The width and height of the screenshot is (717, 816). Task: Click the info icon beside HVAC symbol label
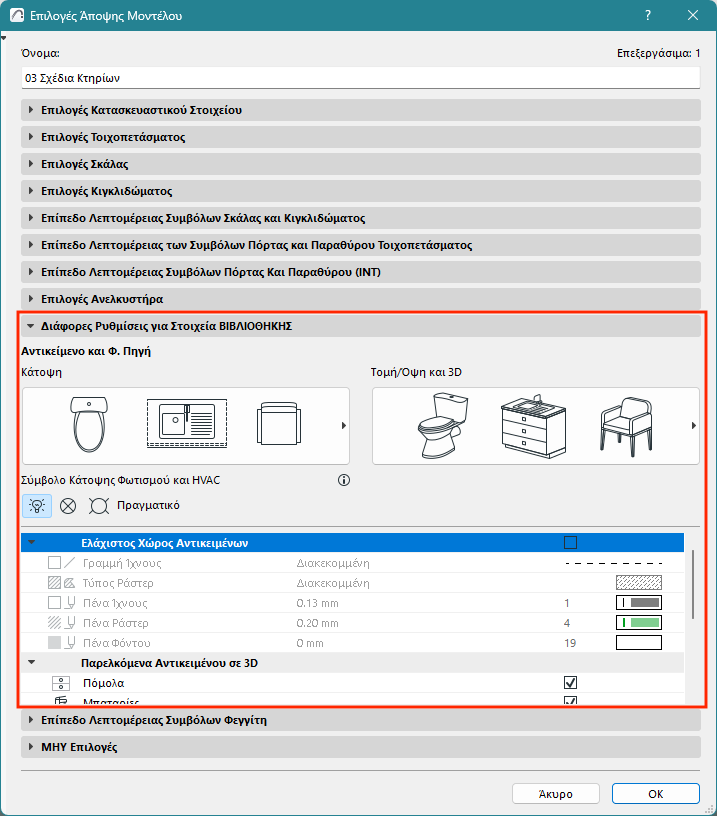pos(343,480)
